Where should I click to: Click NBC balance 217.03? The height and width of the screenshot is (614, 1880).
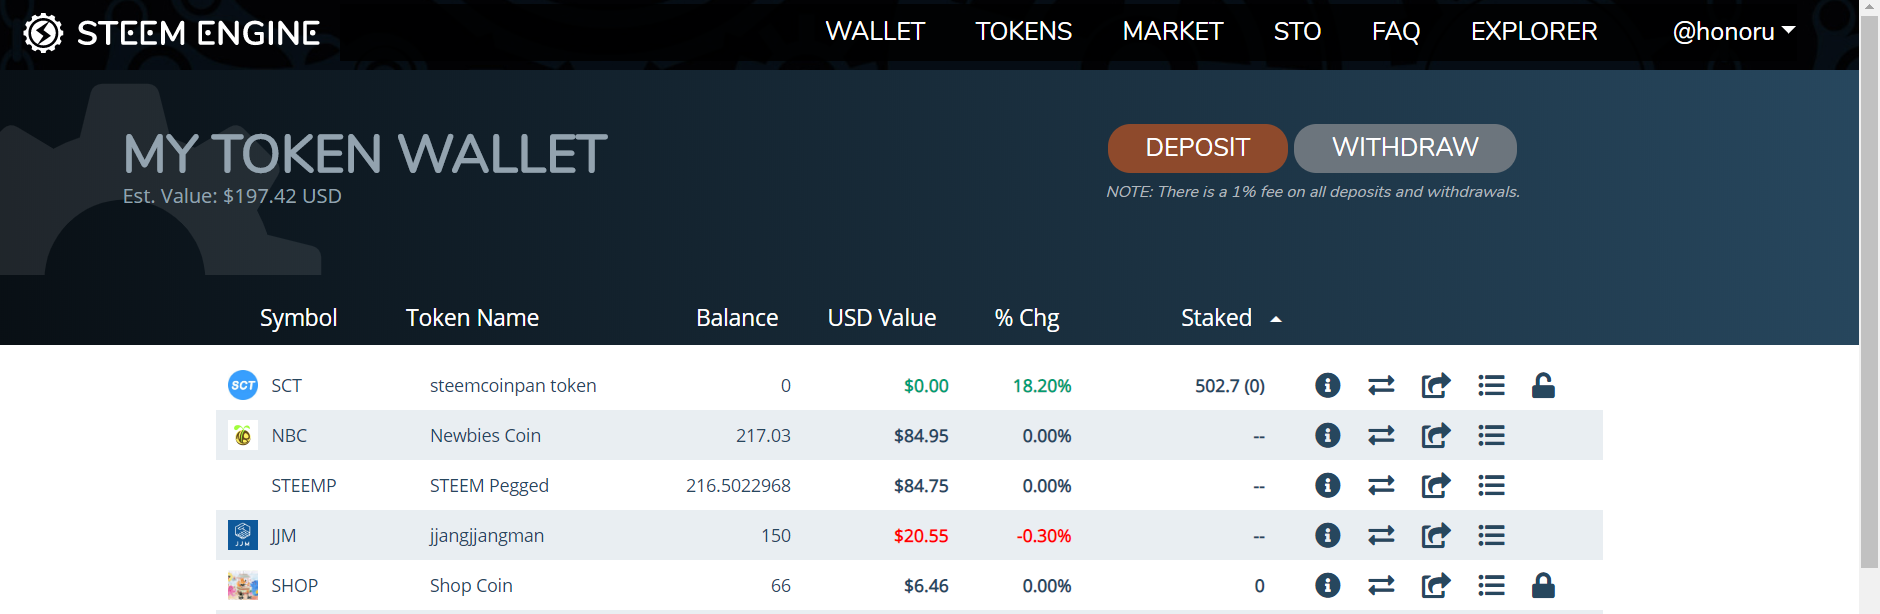point(763,436)
